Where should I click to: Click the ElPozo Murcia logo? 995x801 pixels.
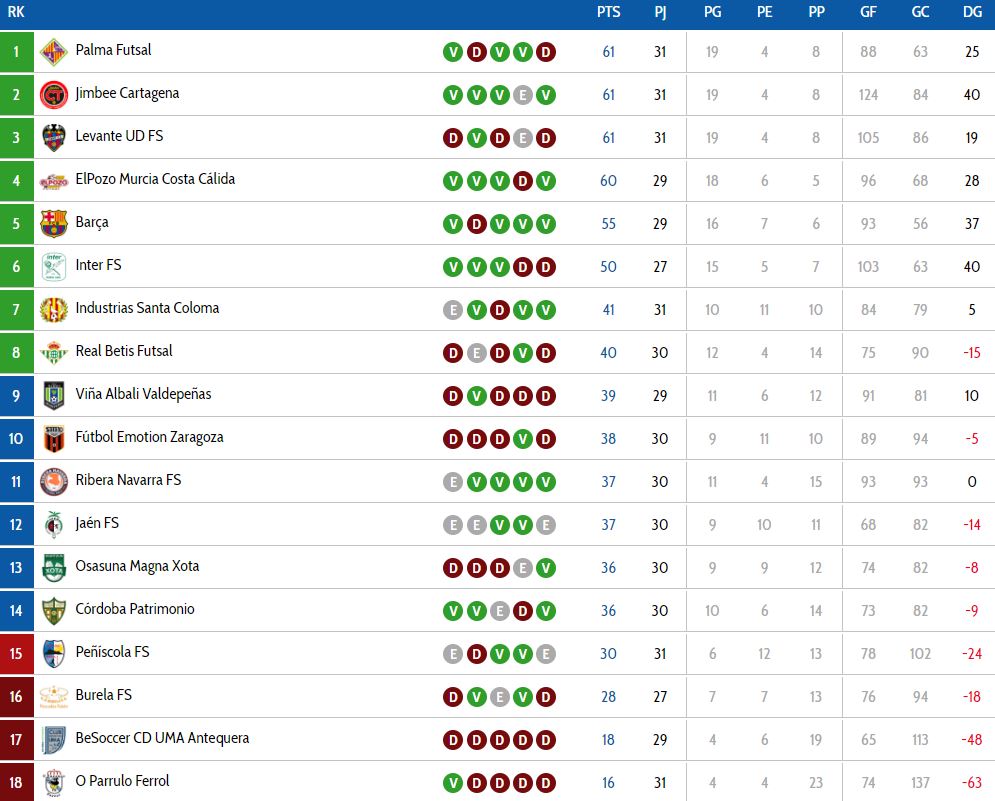pos(54,181)
